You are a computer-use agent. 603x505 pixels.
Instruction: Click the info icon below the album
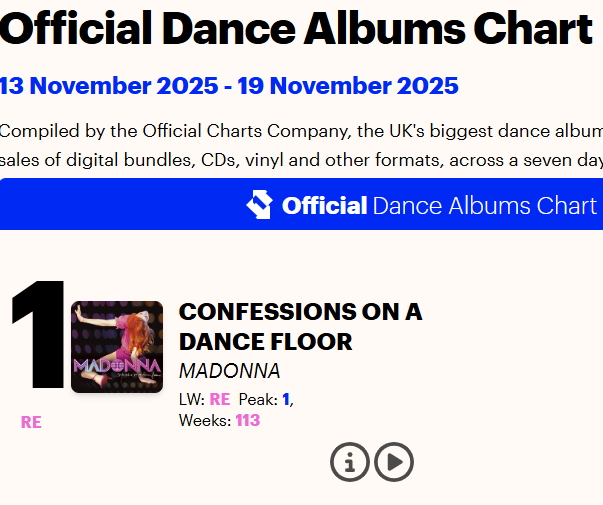pos(349,462)
